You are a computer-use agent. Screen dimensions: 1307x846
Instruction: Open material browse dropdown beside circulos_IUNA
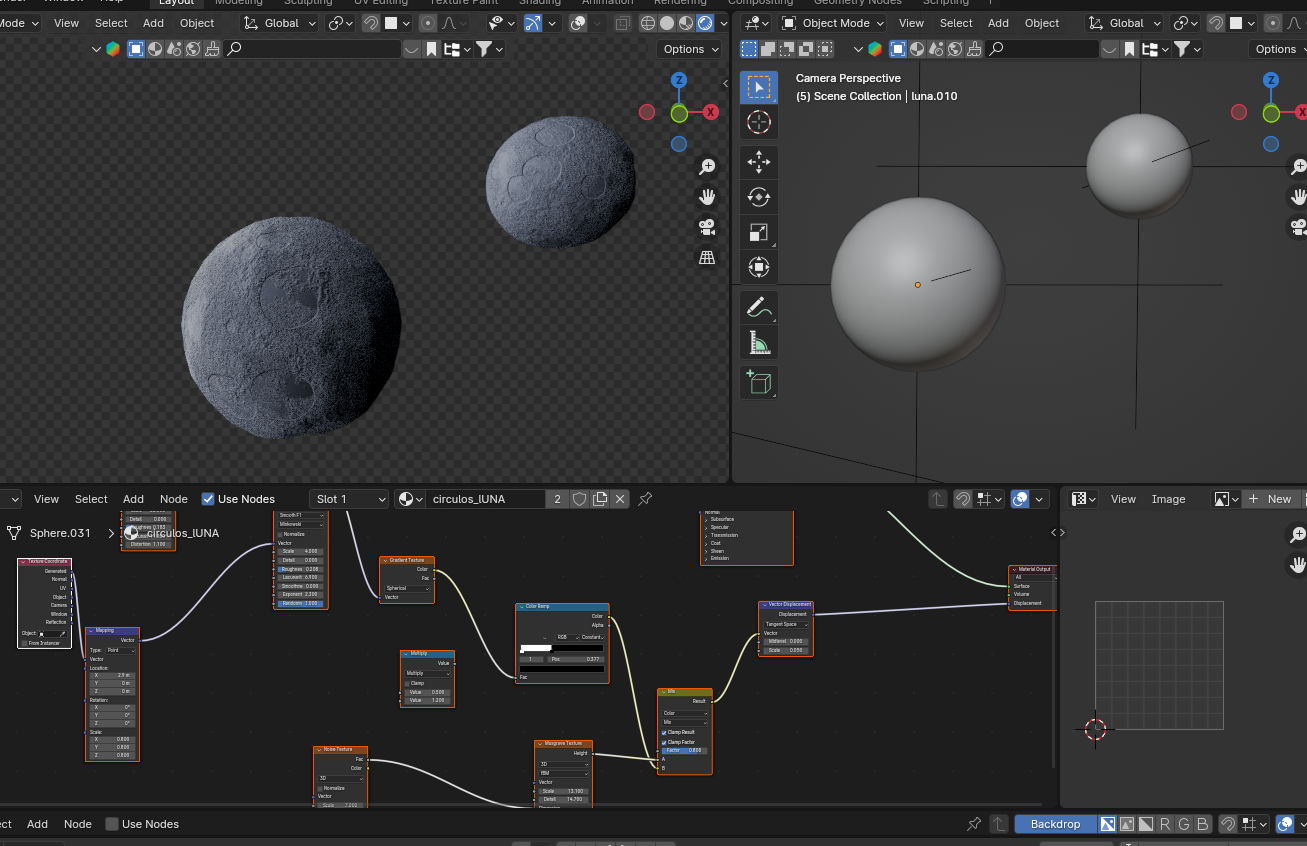409,499
